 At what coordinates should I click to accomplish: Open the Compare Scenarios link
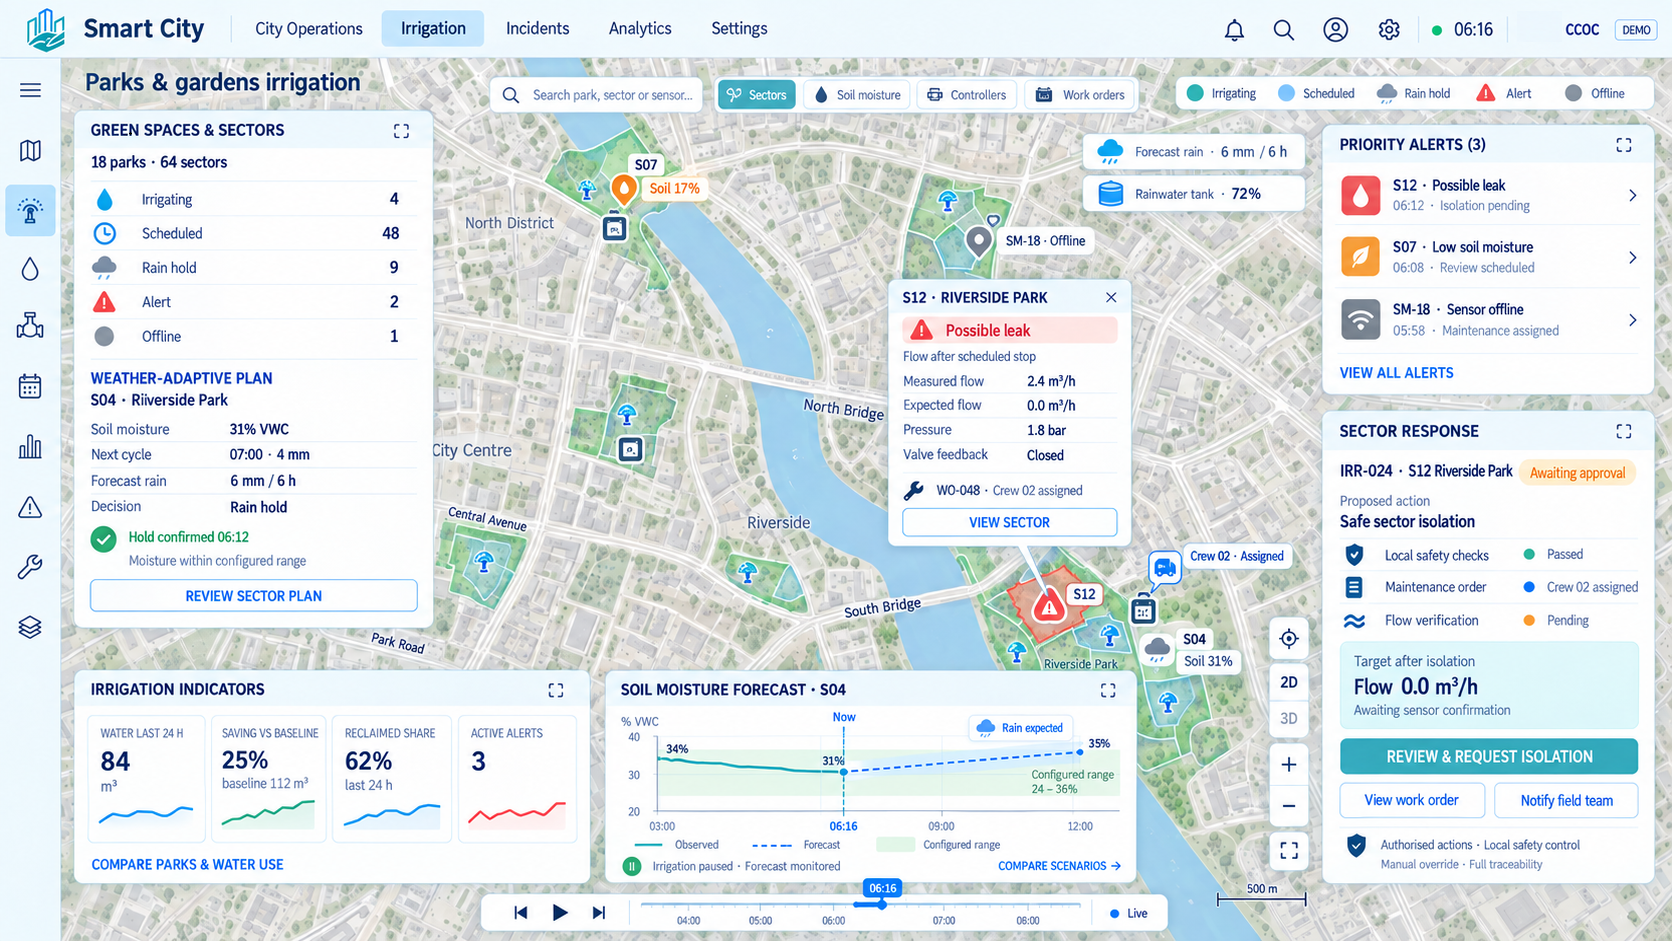tap(1059, 866)
